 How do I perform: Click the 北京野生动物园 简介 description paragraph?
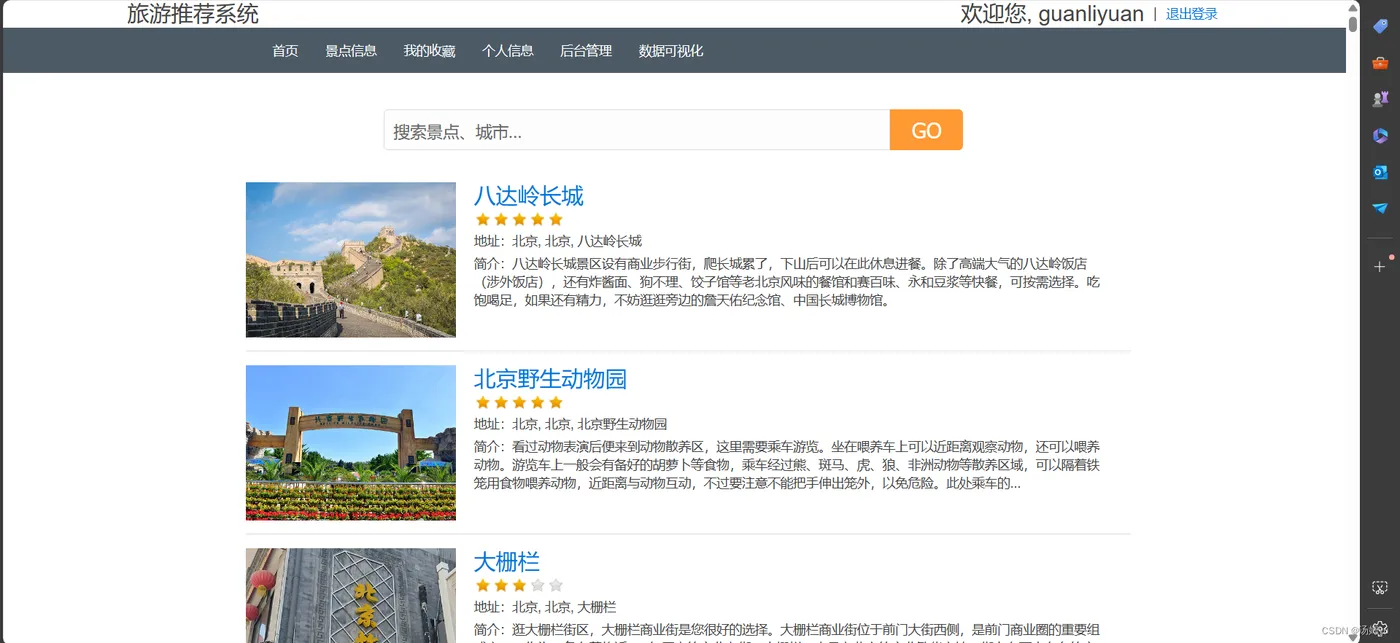(x=787, y=465)
